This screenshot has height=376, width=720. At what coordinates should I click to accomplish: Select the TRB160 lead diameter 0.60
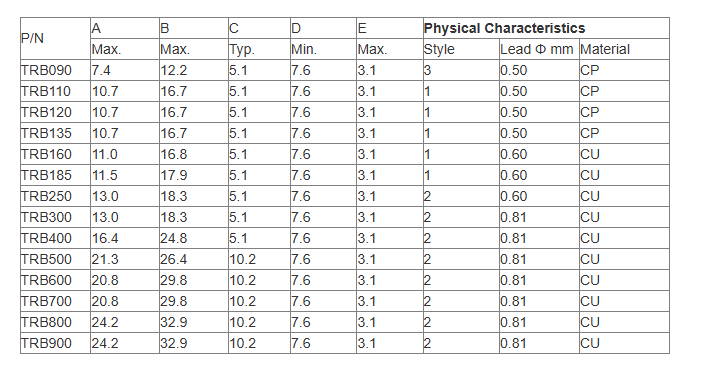539,154
